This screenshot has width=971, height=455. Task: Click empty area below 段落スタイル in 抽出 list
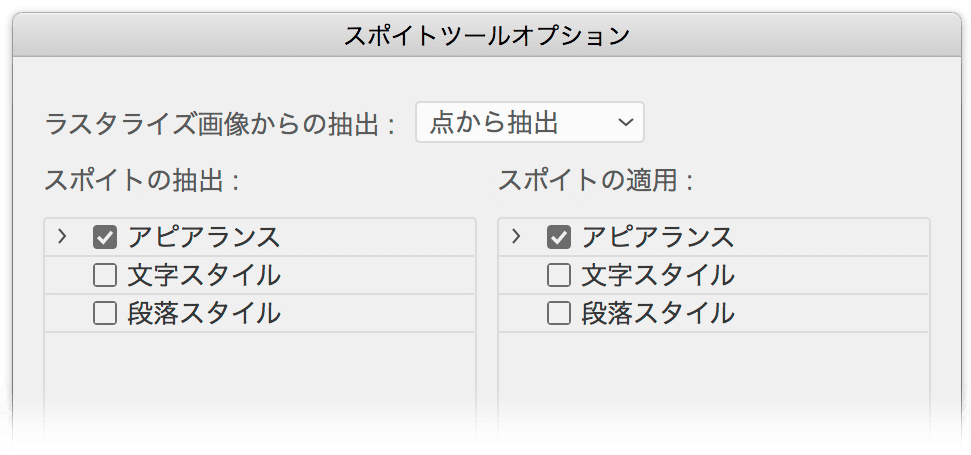coord(260,384)
